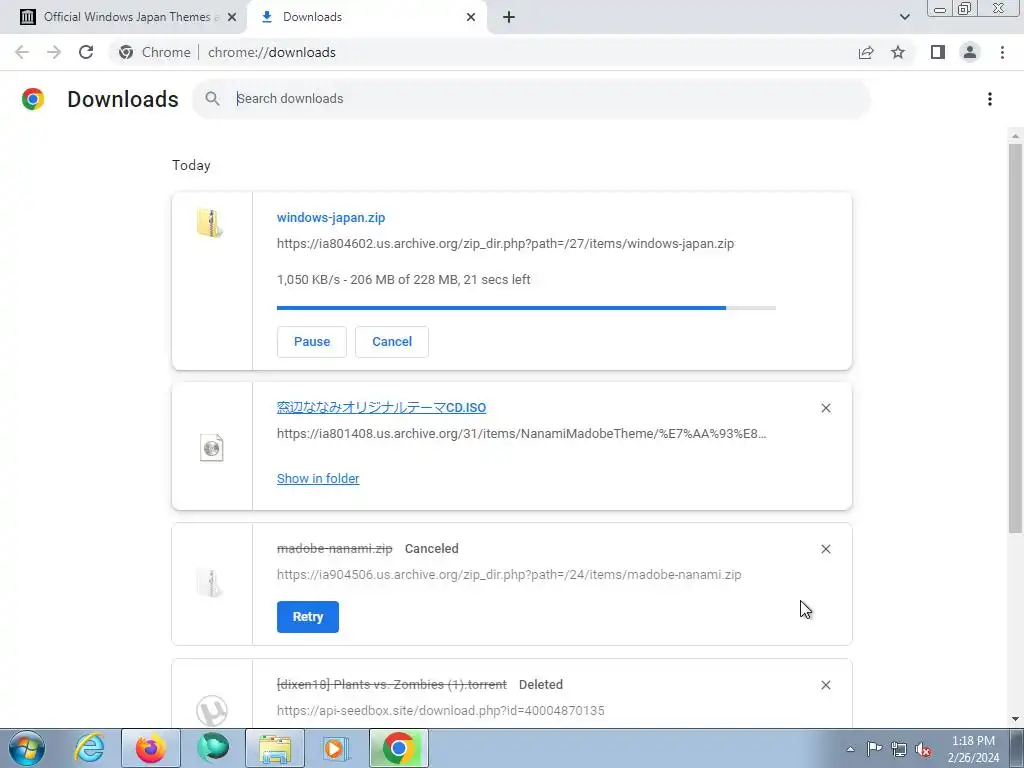This screenshot has height=768, width=1024.
Task: Open the side panel icon
Action: pyautogui.click(x=938, y=52)
